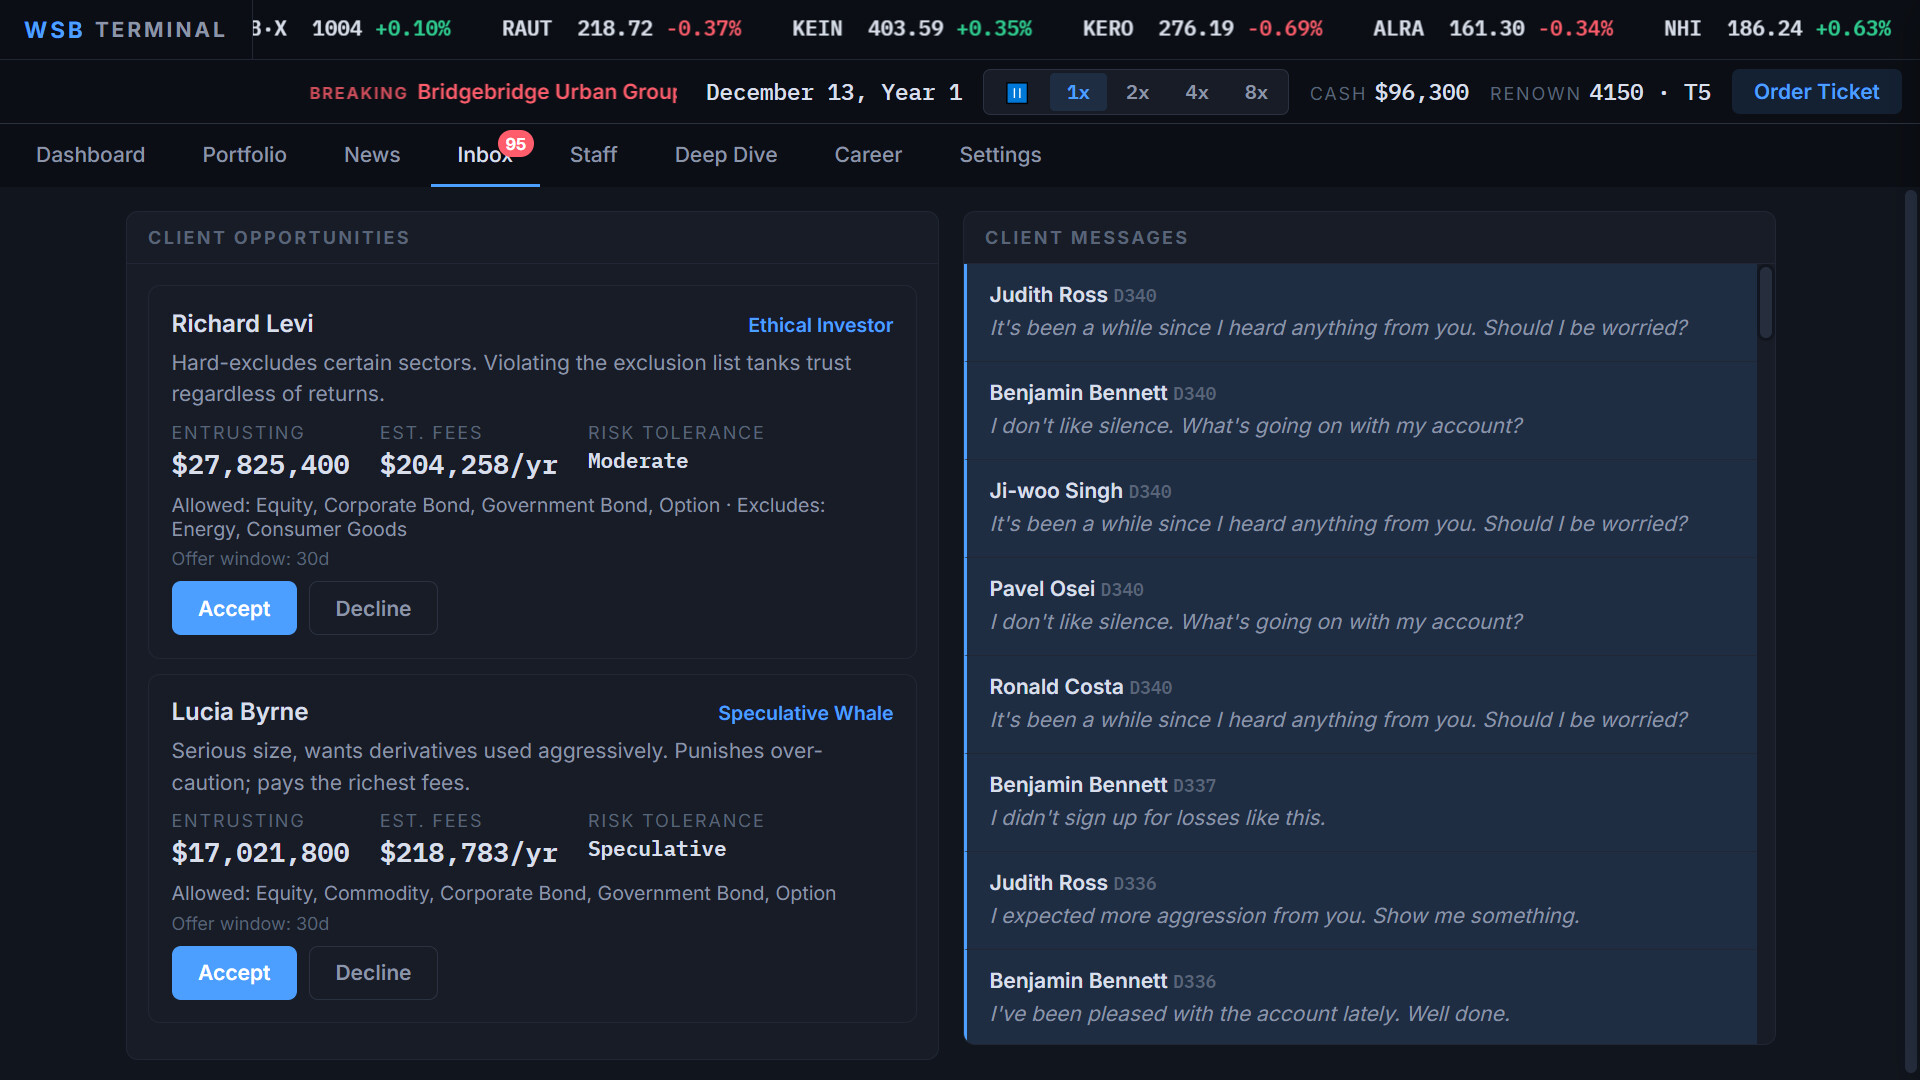Open the News tab

tap(372, 155)
